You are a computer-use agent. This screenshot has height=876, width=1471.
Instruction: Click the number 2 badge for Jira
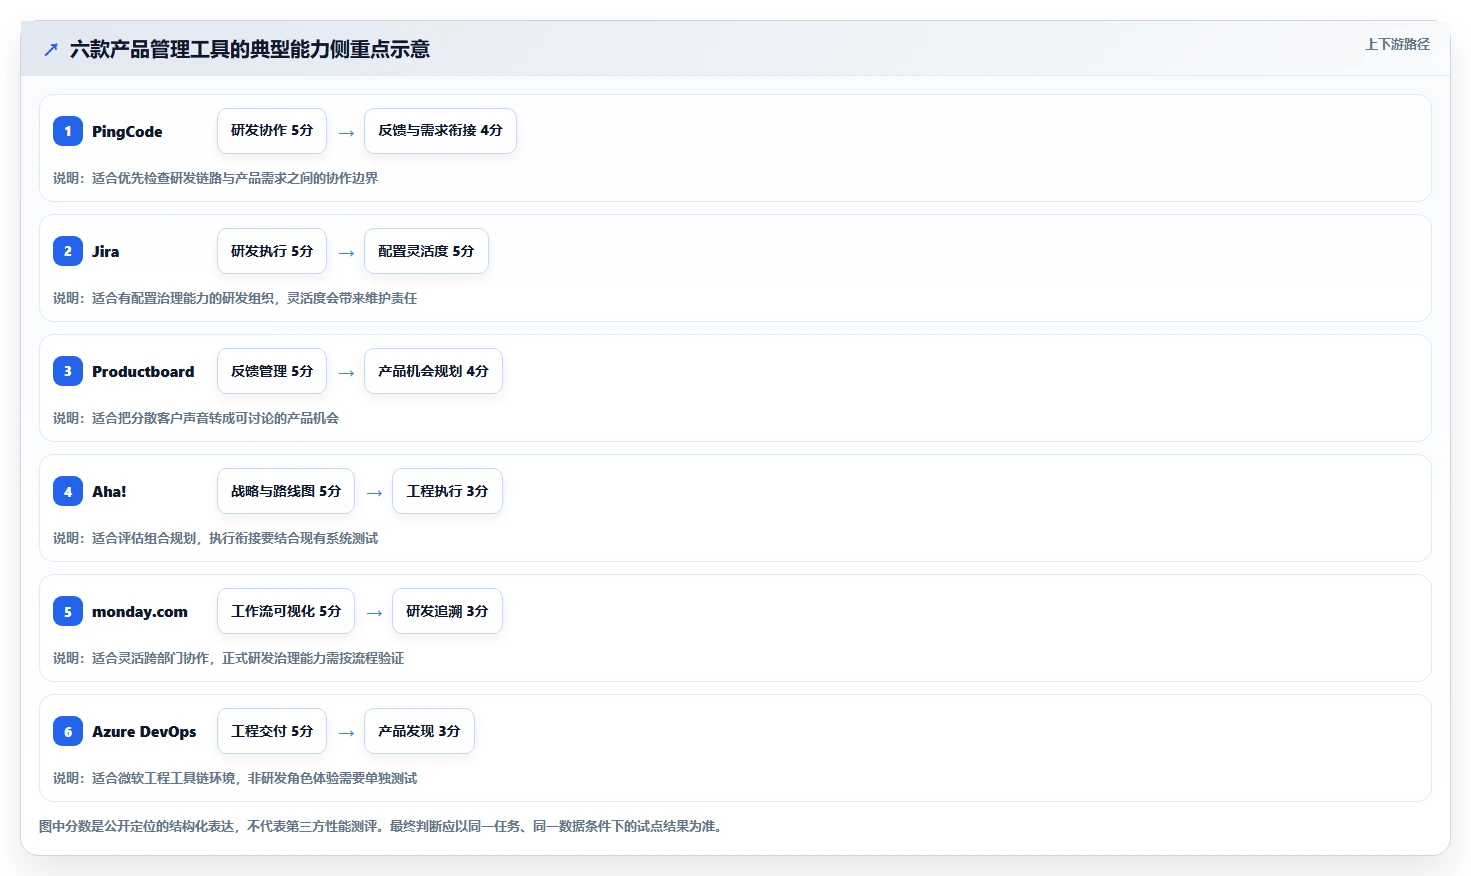click(x=68, y=251)
